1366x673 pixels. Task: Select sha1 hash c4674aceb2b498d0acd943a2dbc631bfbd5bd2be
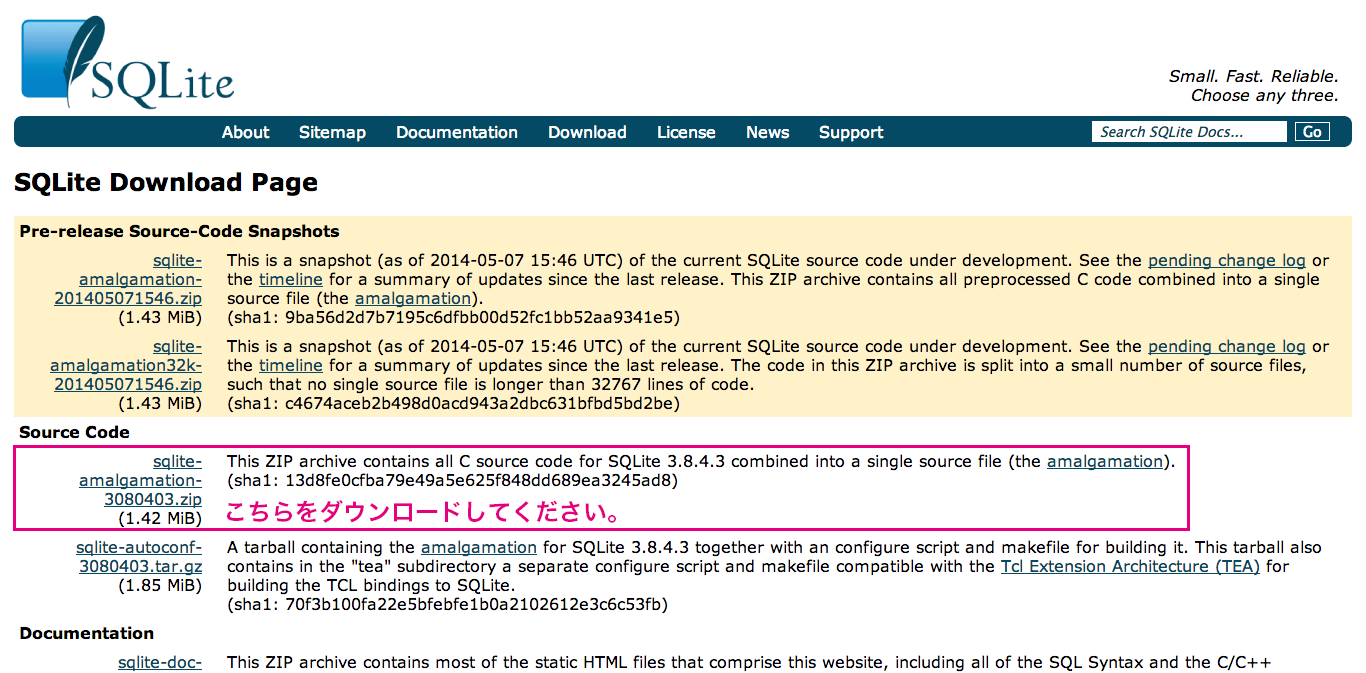click(x=479, y=404)
